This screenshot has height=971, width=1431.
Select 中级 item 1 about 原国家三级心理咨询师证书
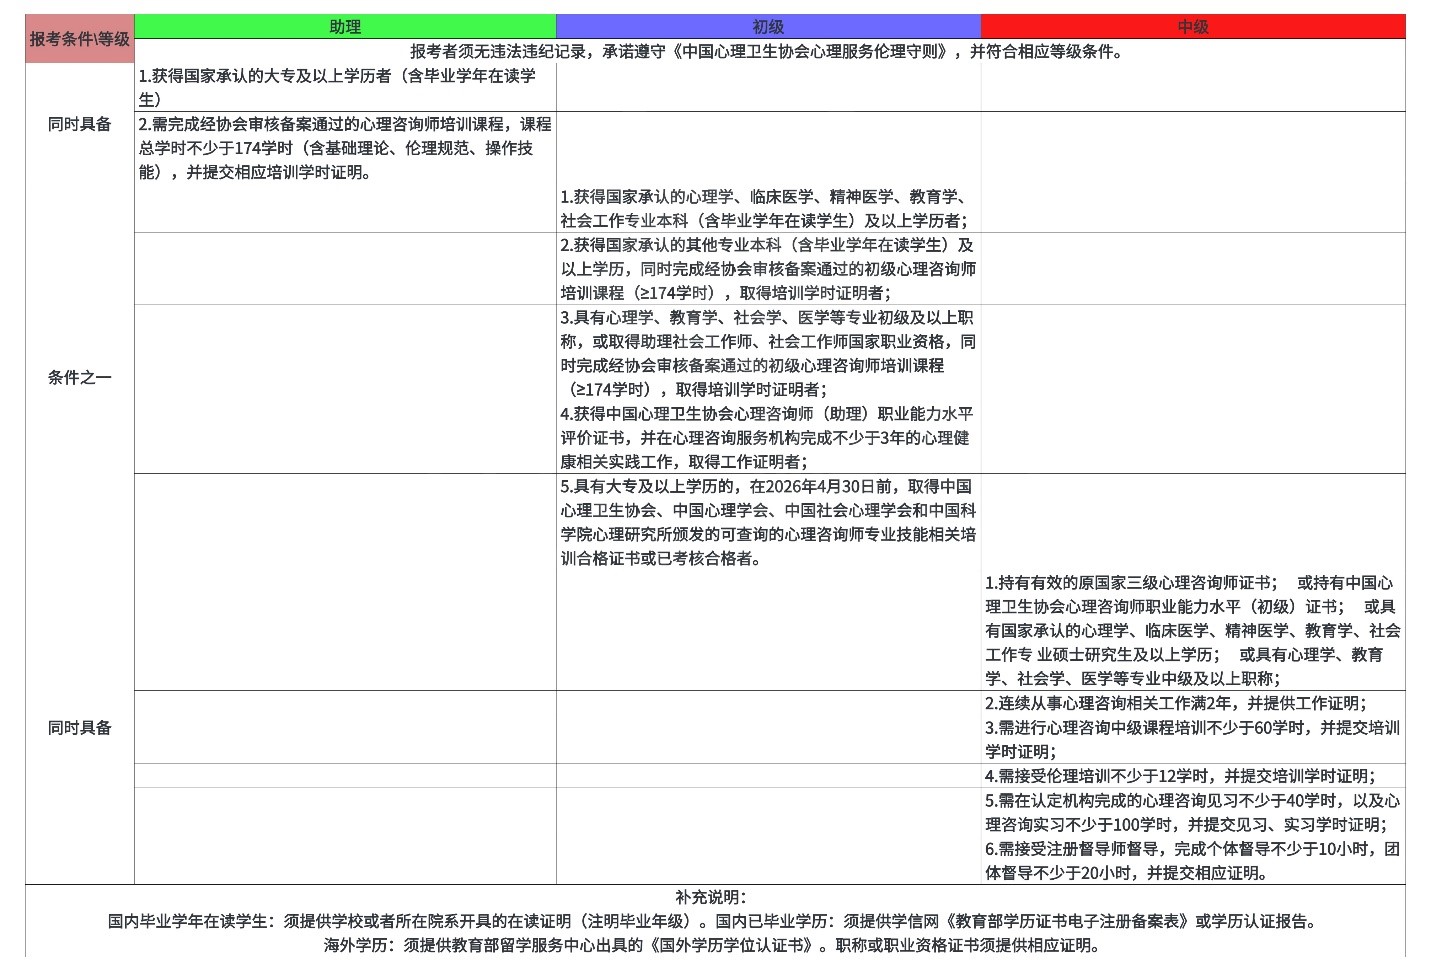click(1193, 630)
